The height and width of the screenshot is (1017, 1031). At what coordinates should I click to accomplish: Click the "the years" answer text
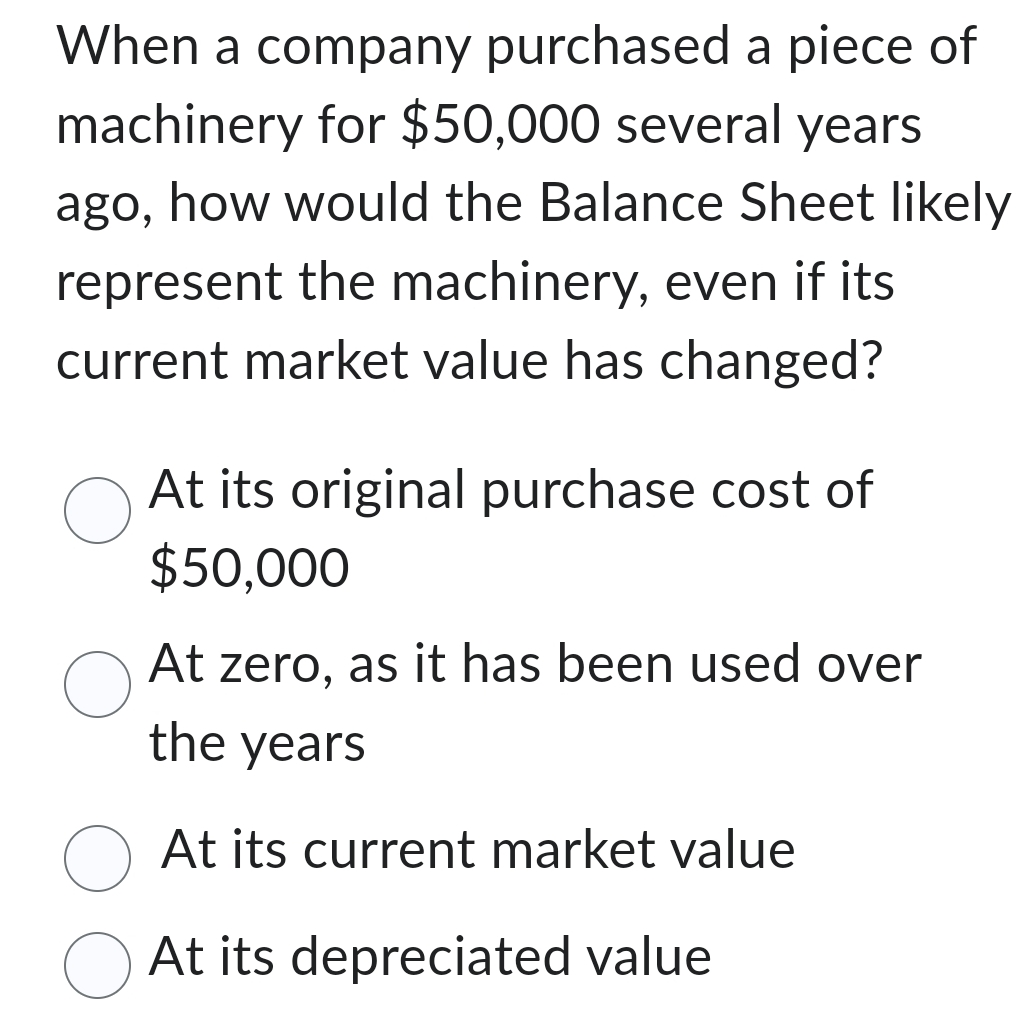coord(257,744)
